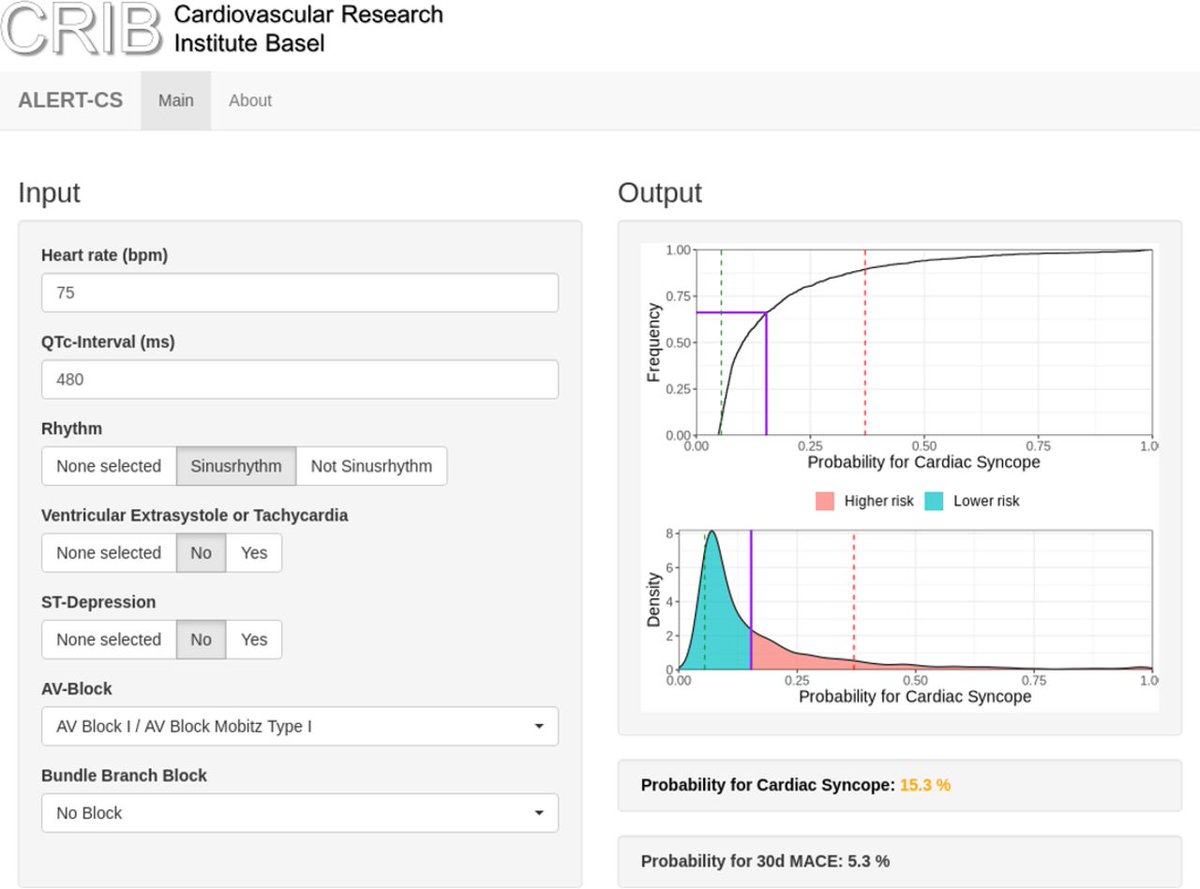Click the Lower risk legend swatch
This screenshot has width=1200, height=889.
click(935, 501)
